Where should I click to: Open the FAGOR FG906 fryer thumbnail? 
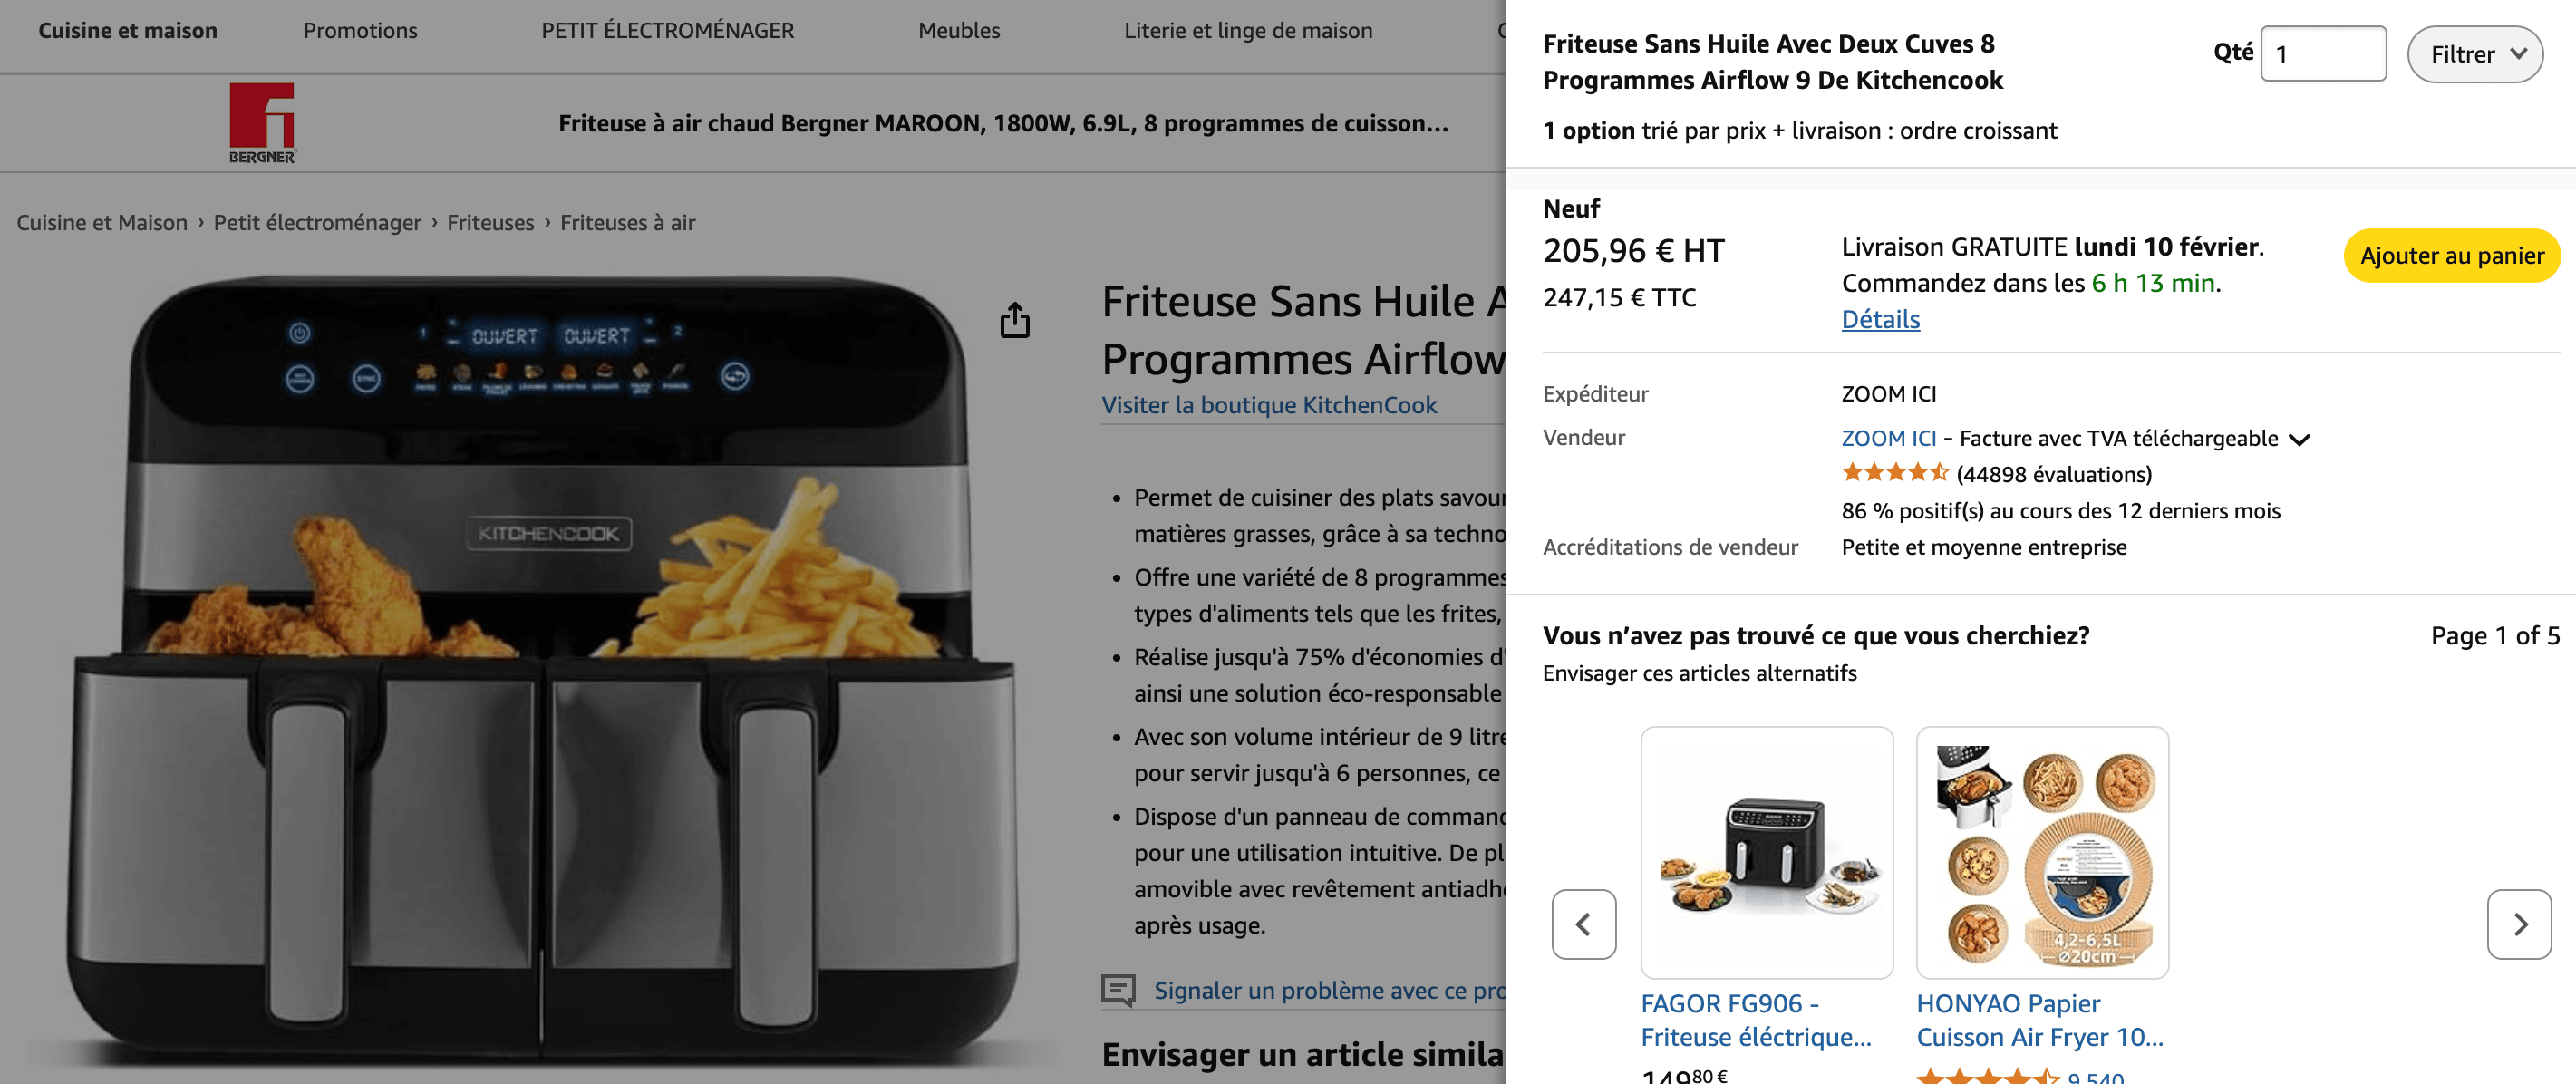(1766, 852)
